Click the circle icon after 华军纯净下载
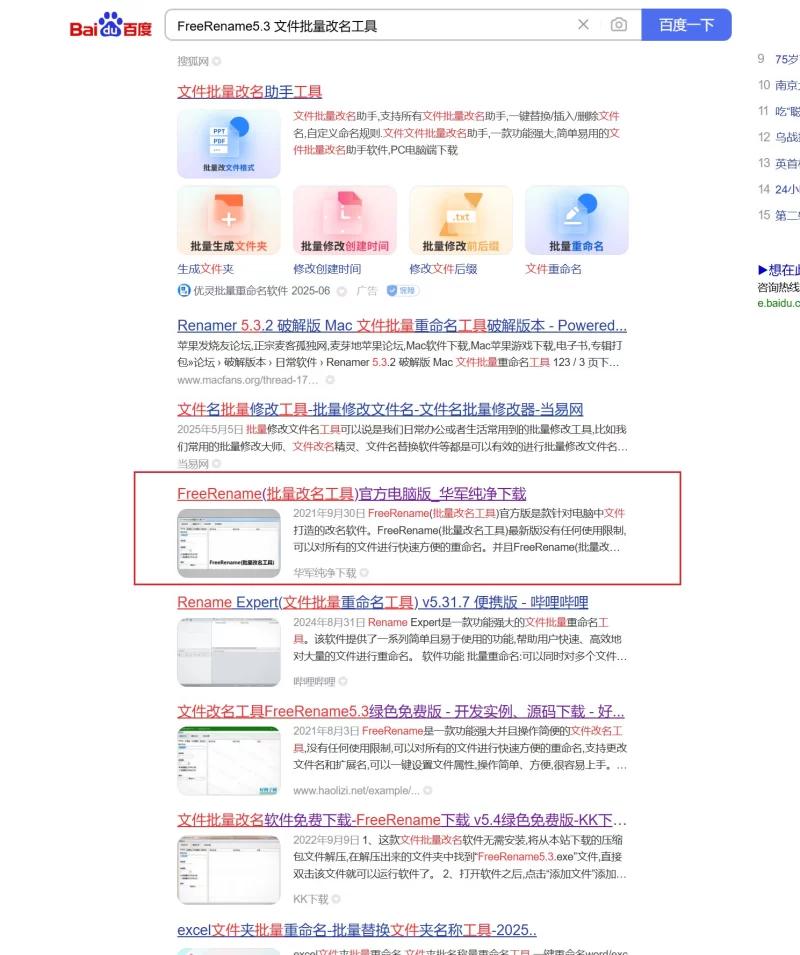This screenshot has width=800, height=955. tap(364, 573)
